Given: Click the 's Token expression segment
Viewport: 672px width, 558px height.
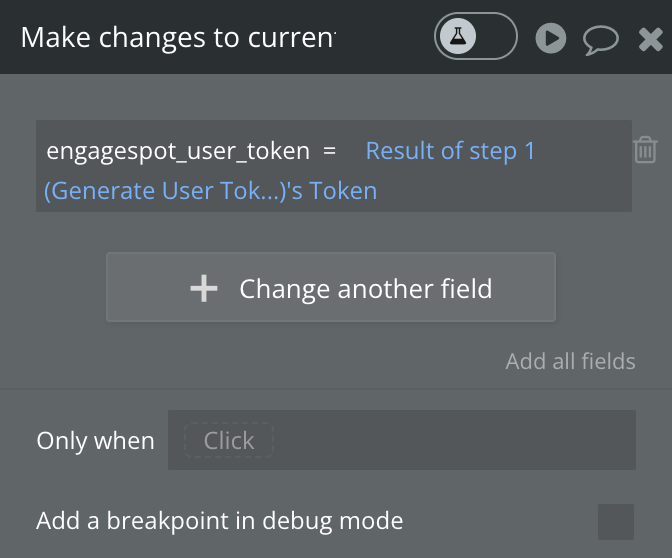Looking at the screenshot, I should coord(332,191).
